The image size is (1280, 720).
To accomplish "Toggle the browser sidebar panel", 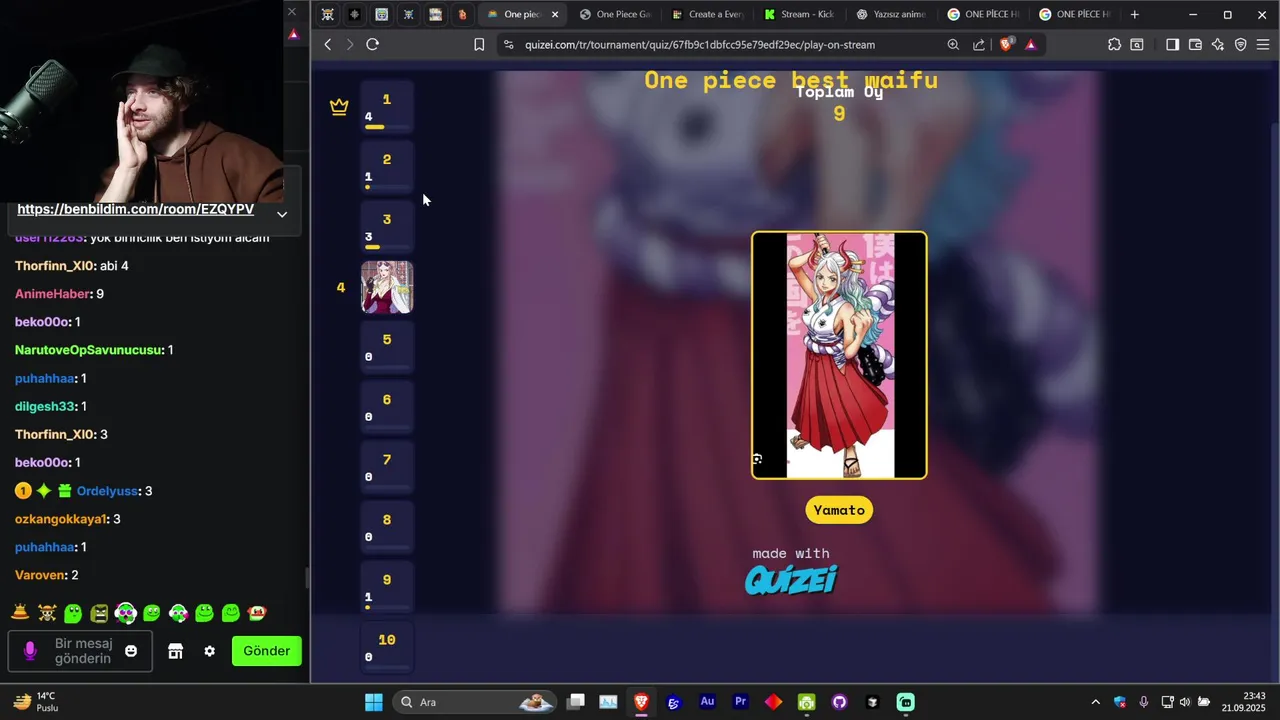I will (1173, 44).
